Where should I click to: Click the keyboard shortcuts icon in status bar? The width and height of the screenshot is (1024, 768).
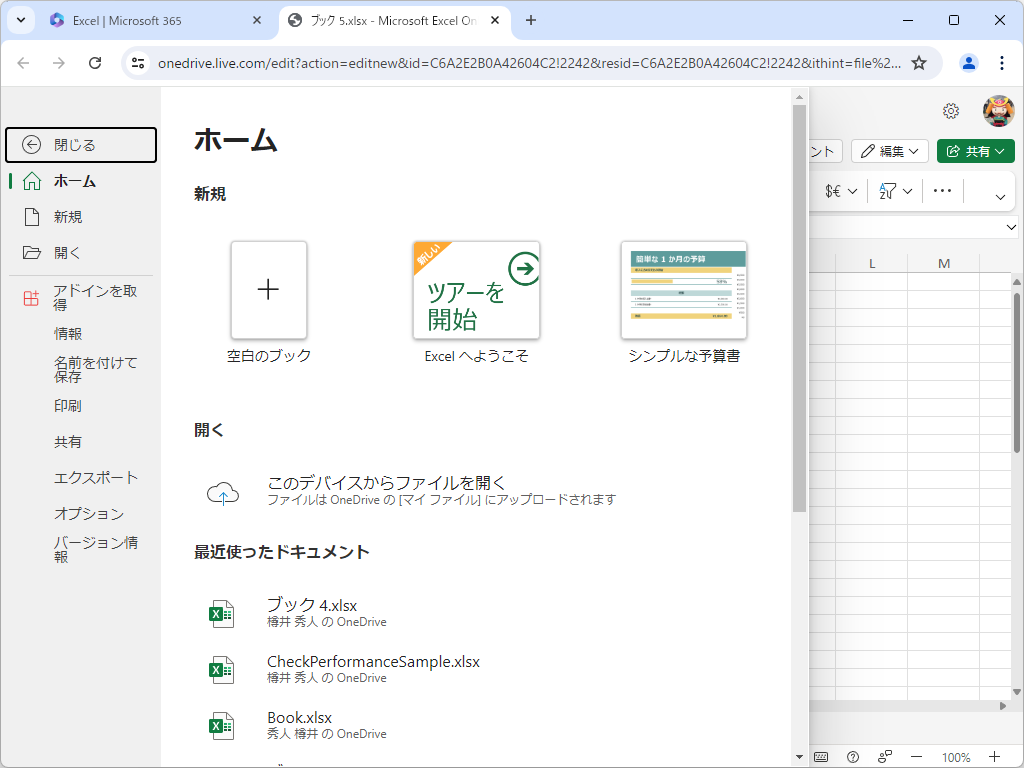(x=819, y=757)
